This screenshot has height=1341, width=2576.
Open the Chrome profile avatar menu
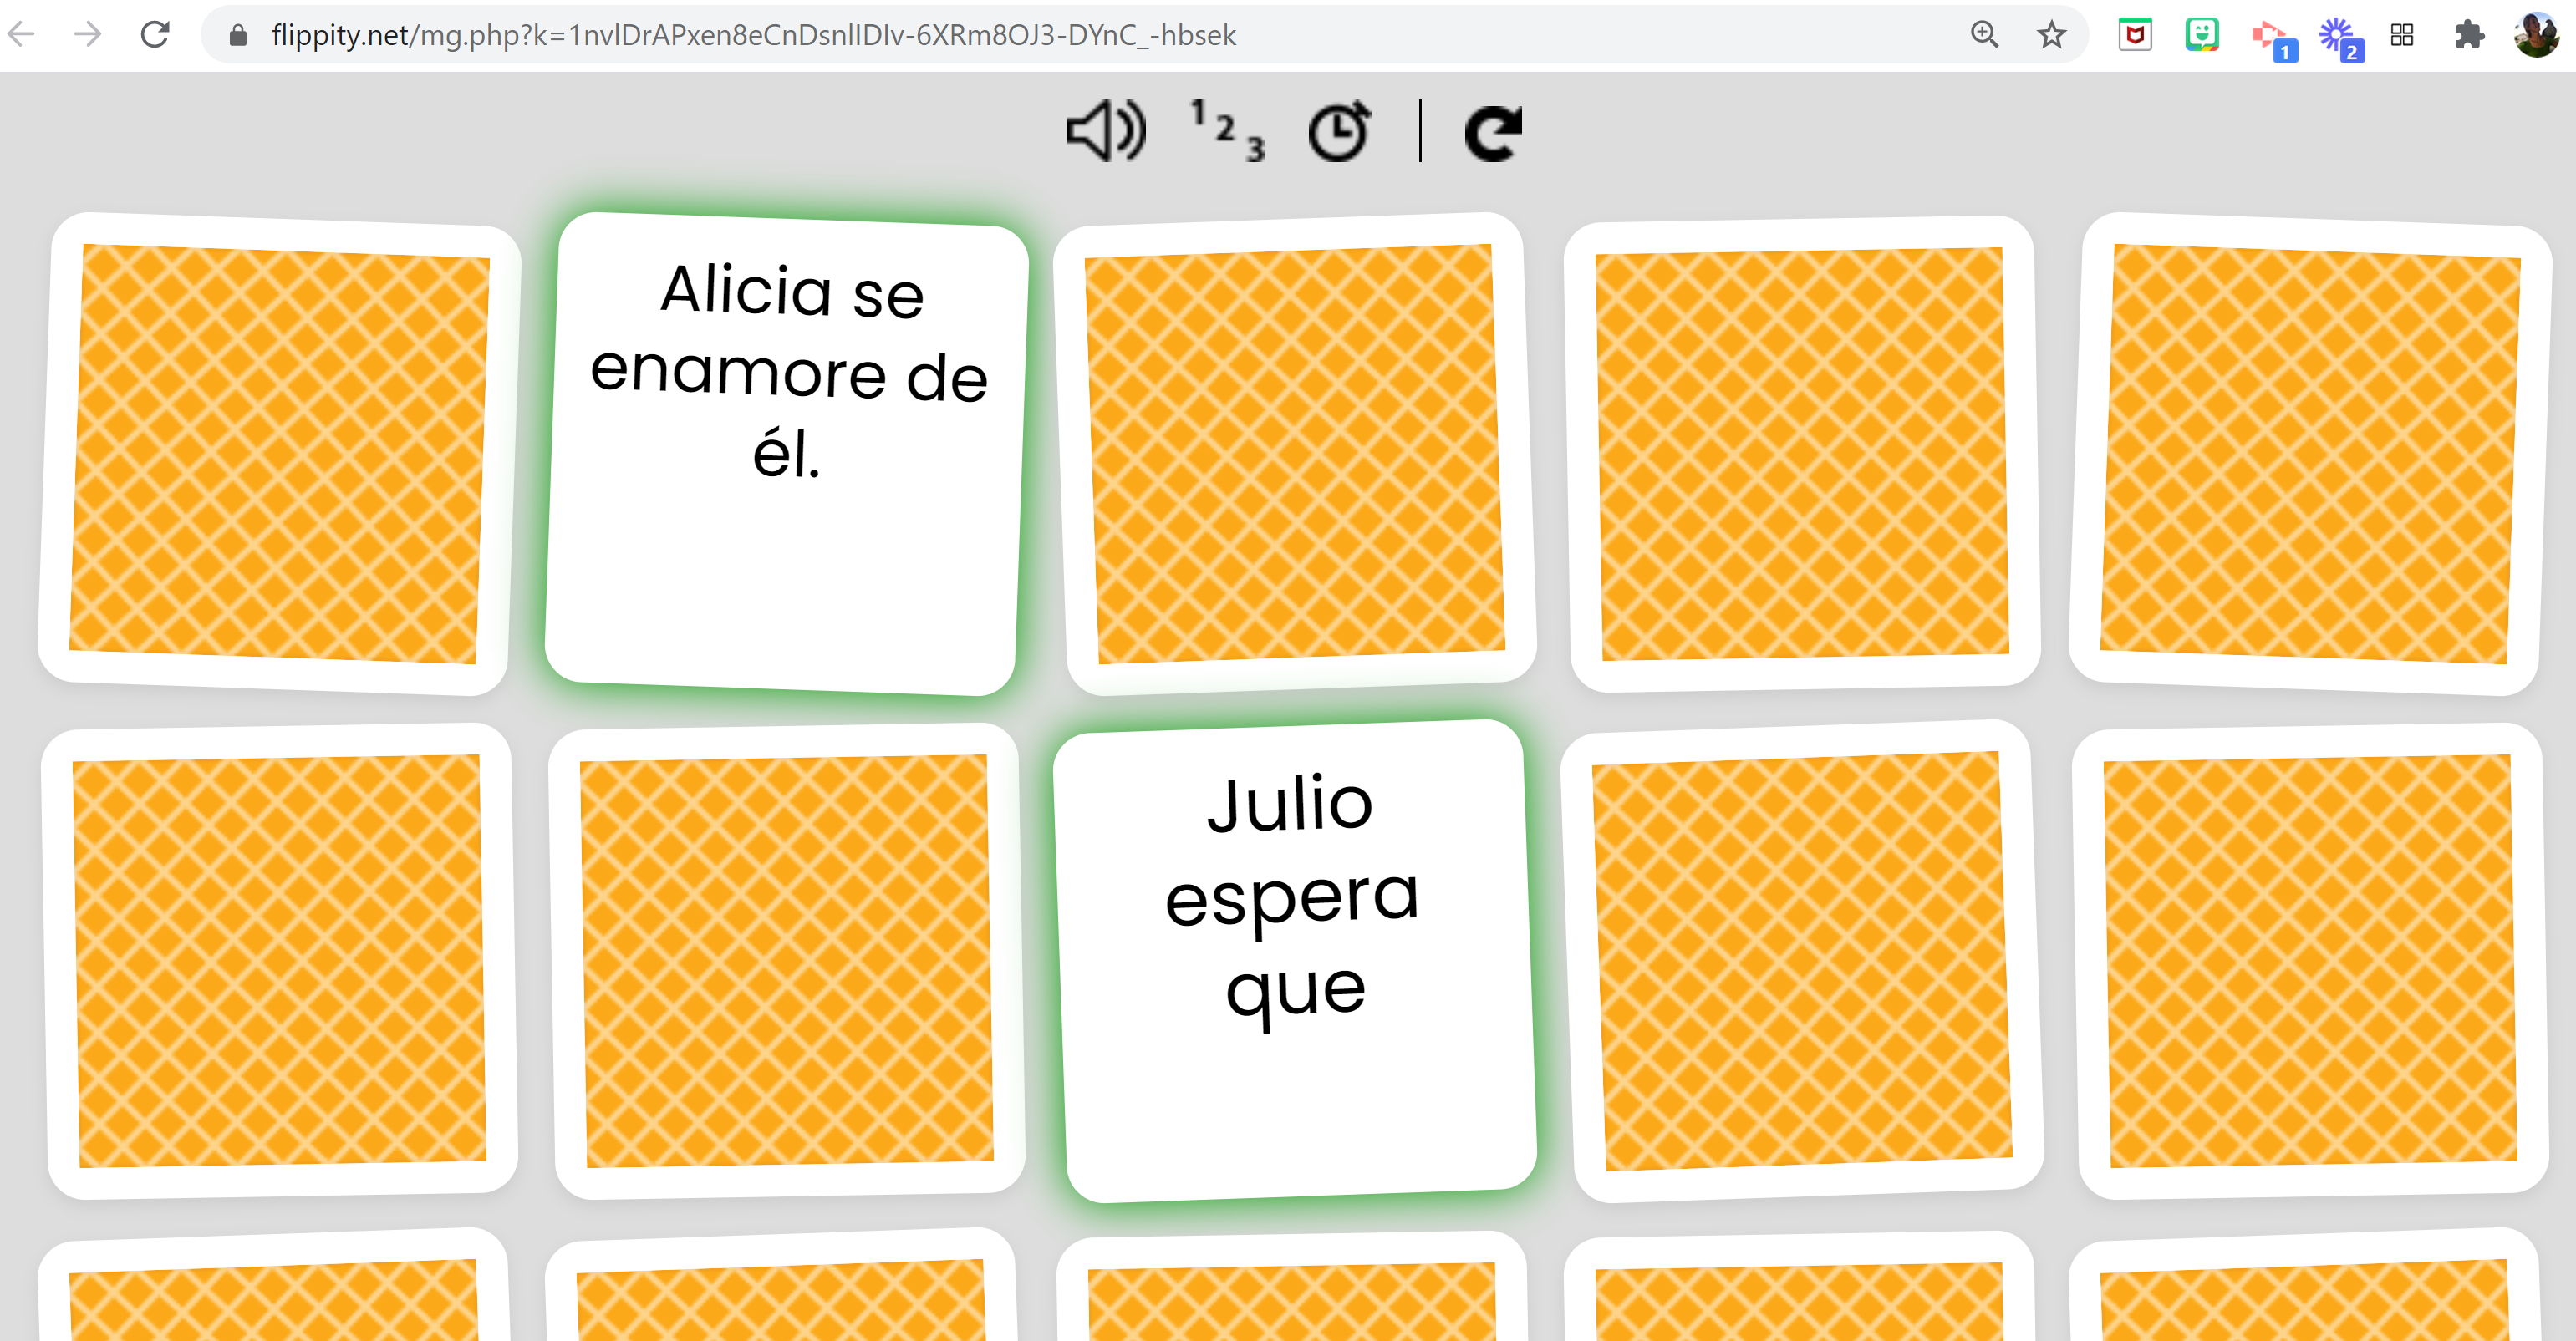pos(2538,35)
